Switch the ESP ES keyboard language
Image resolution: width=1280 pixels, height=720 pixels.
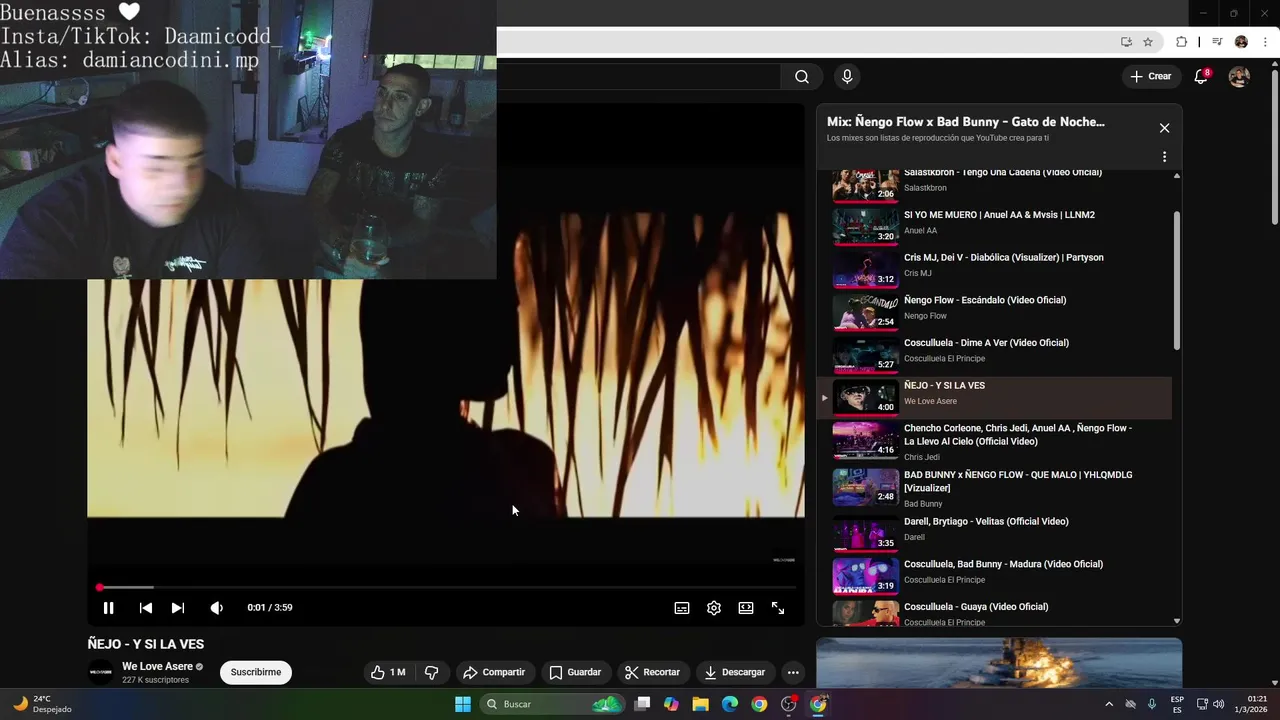coord(1178,704)
